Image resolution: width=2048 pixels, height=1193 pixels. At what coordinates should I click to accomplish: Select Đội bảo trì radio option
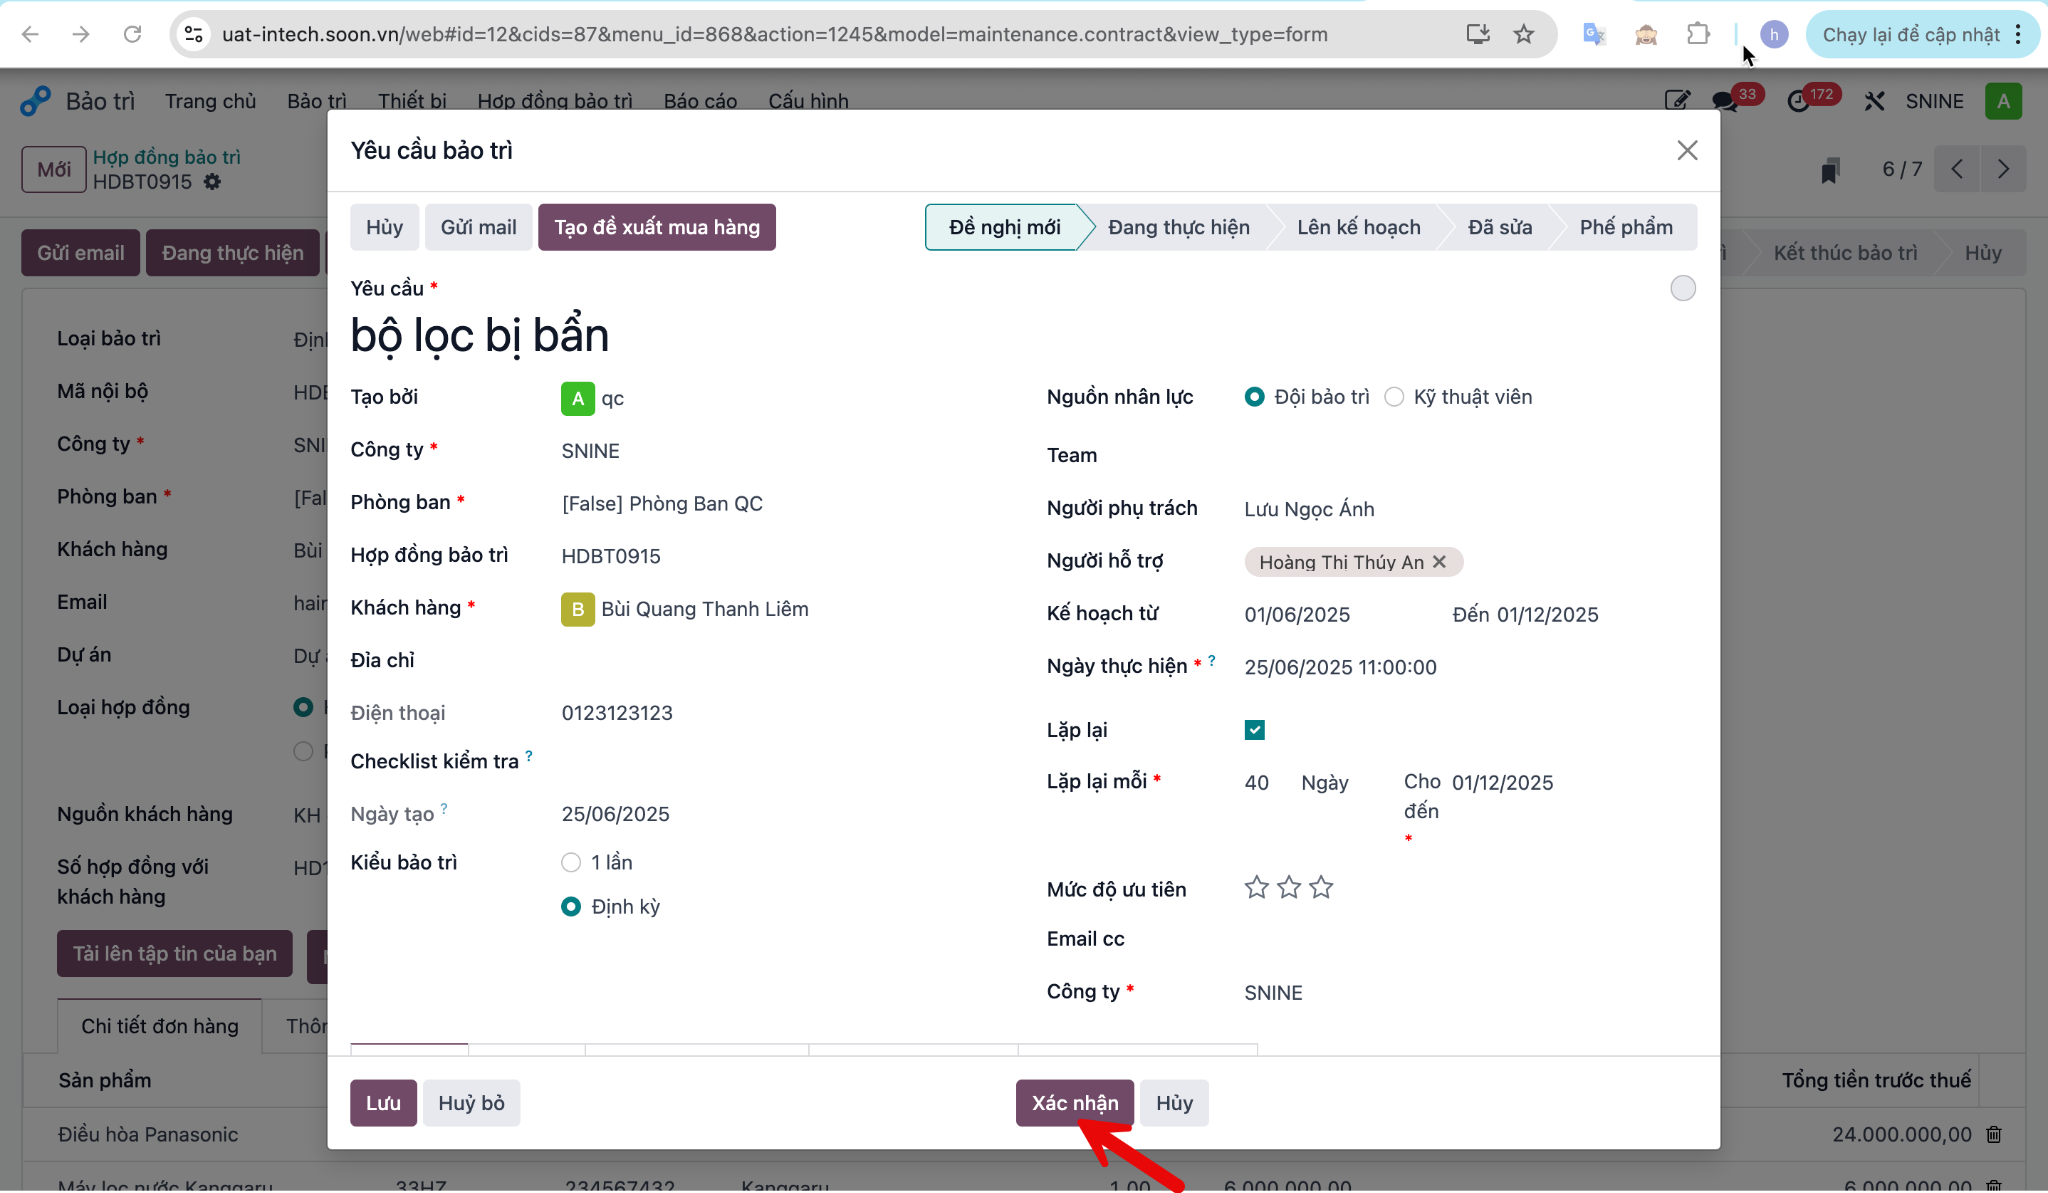tap(1254, 397)
